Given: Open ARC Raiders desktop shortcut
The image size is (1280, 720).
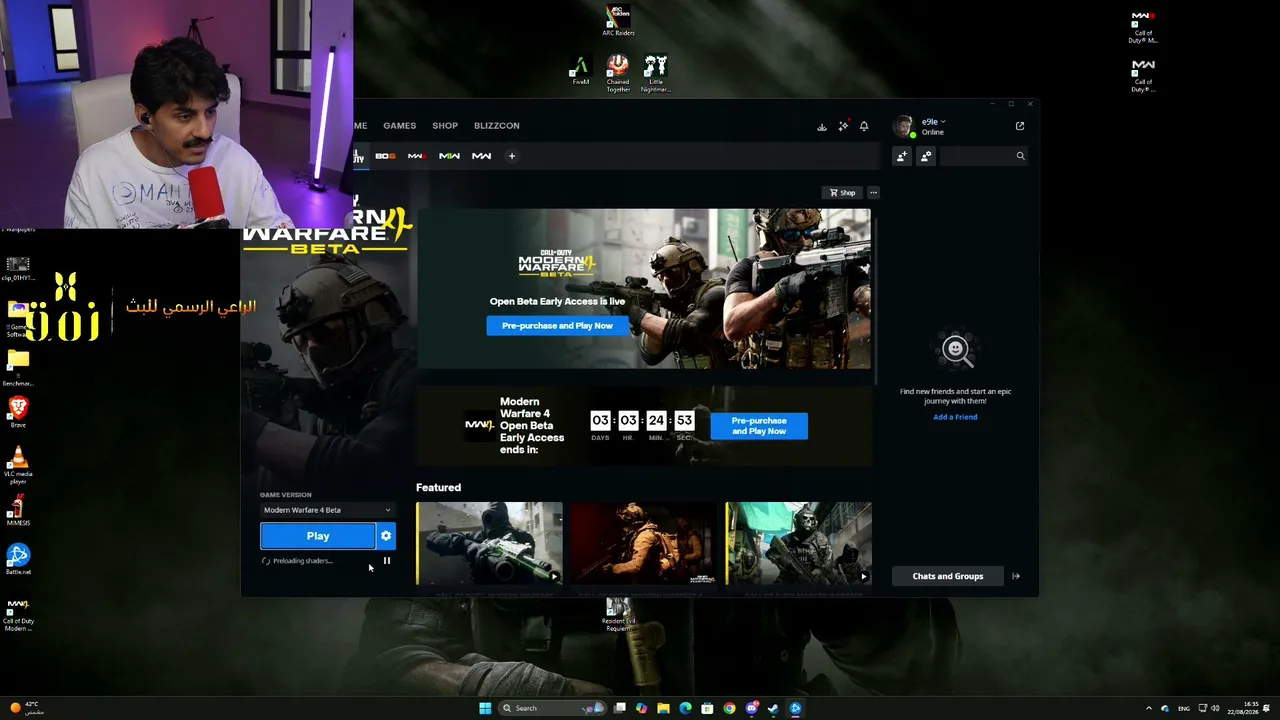Looking at the screenshot, I should [x=618, y=20].
